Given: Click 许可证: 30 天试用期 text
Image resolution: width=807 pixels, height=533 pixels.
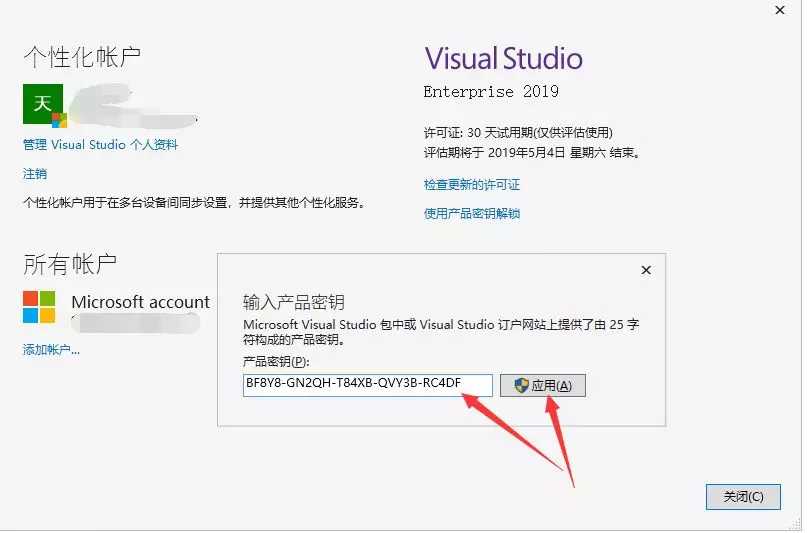Looking at the screenshot, I should 518,133.
